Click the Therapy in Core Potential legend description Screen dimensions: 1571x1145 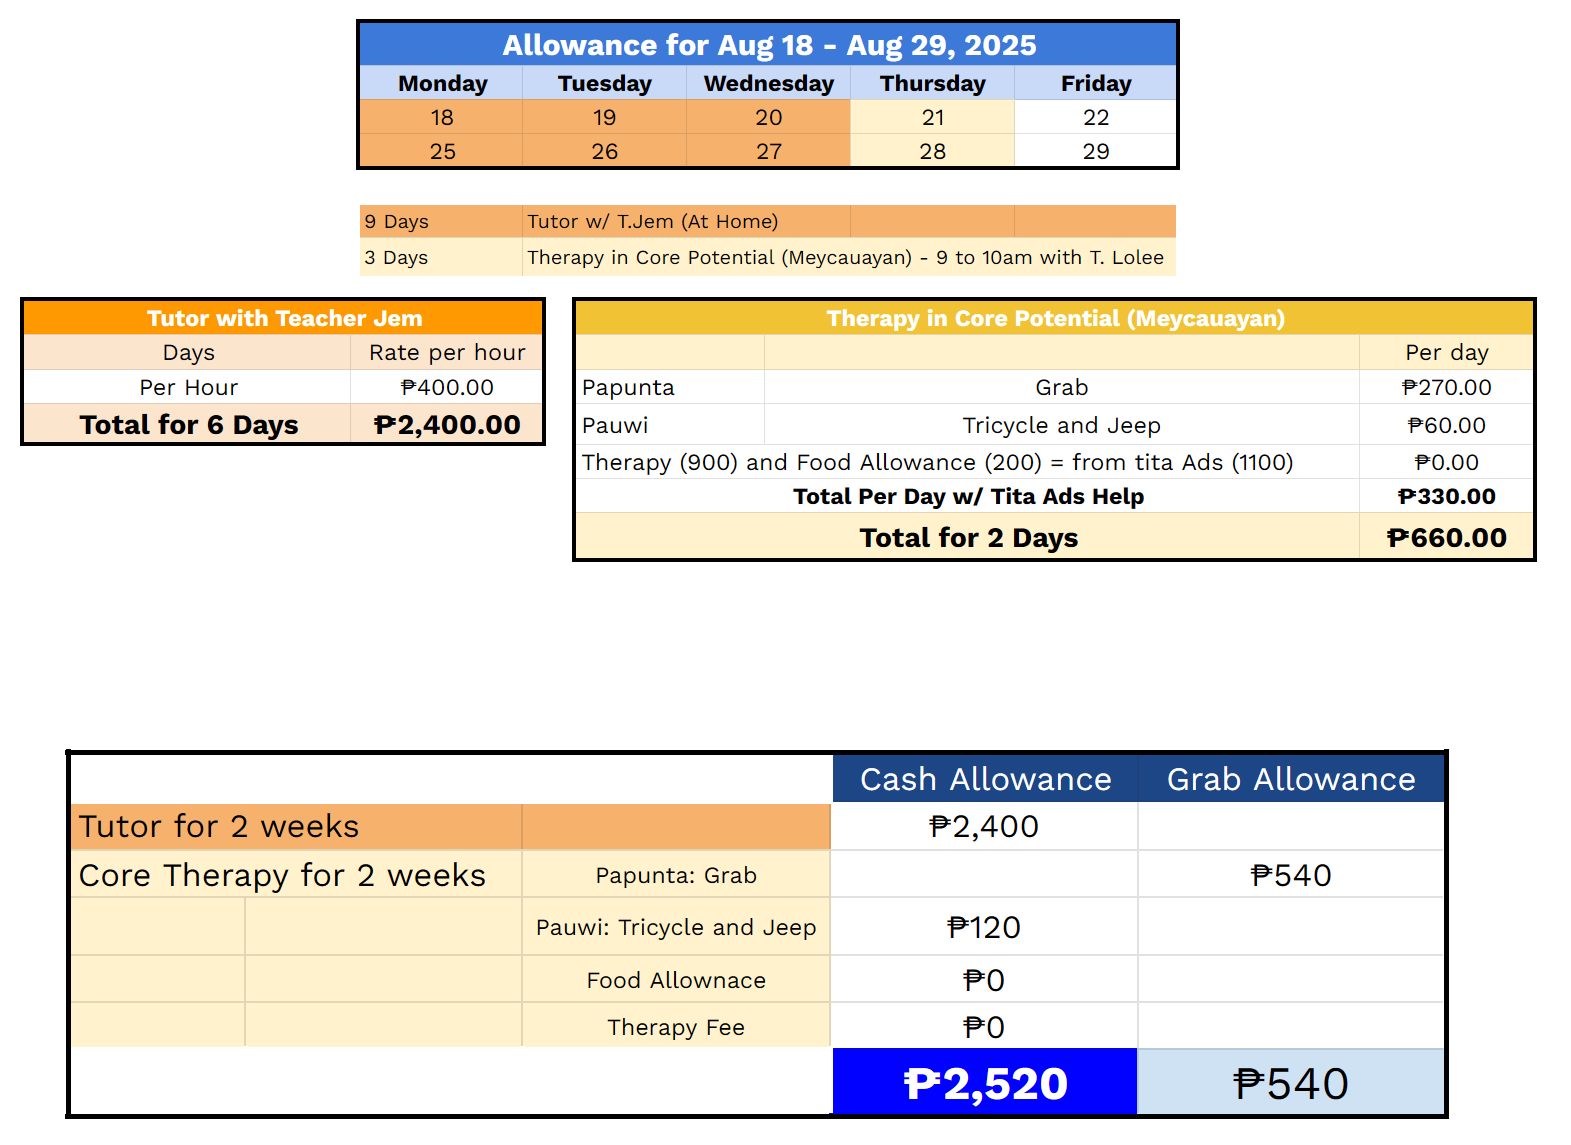846,257
